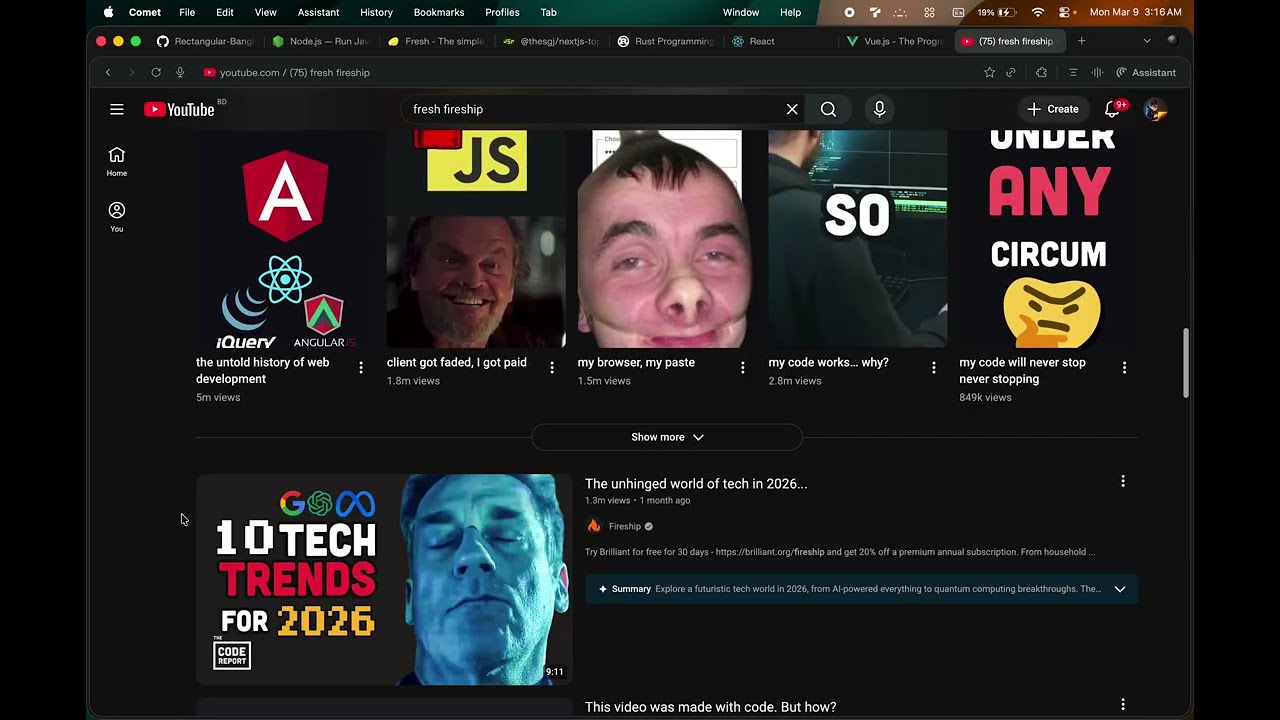
Task: Open YouTube notifications bell
Action: coord(1112,109)
